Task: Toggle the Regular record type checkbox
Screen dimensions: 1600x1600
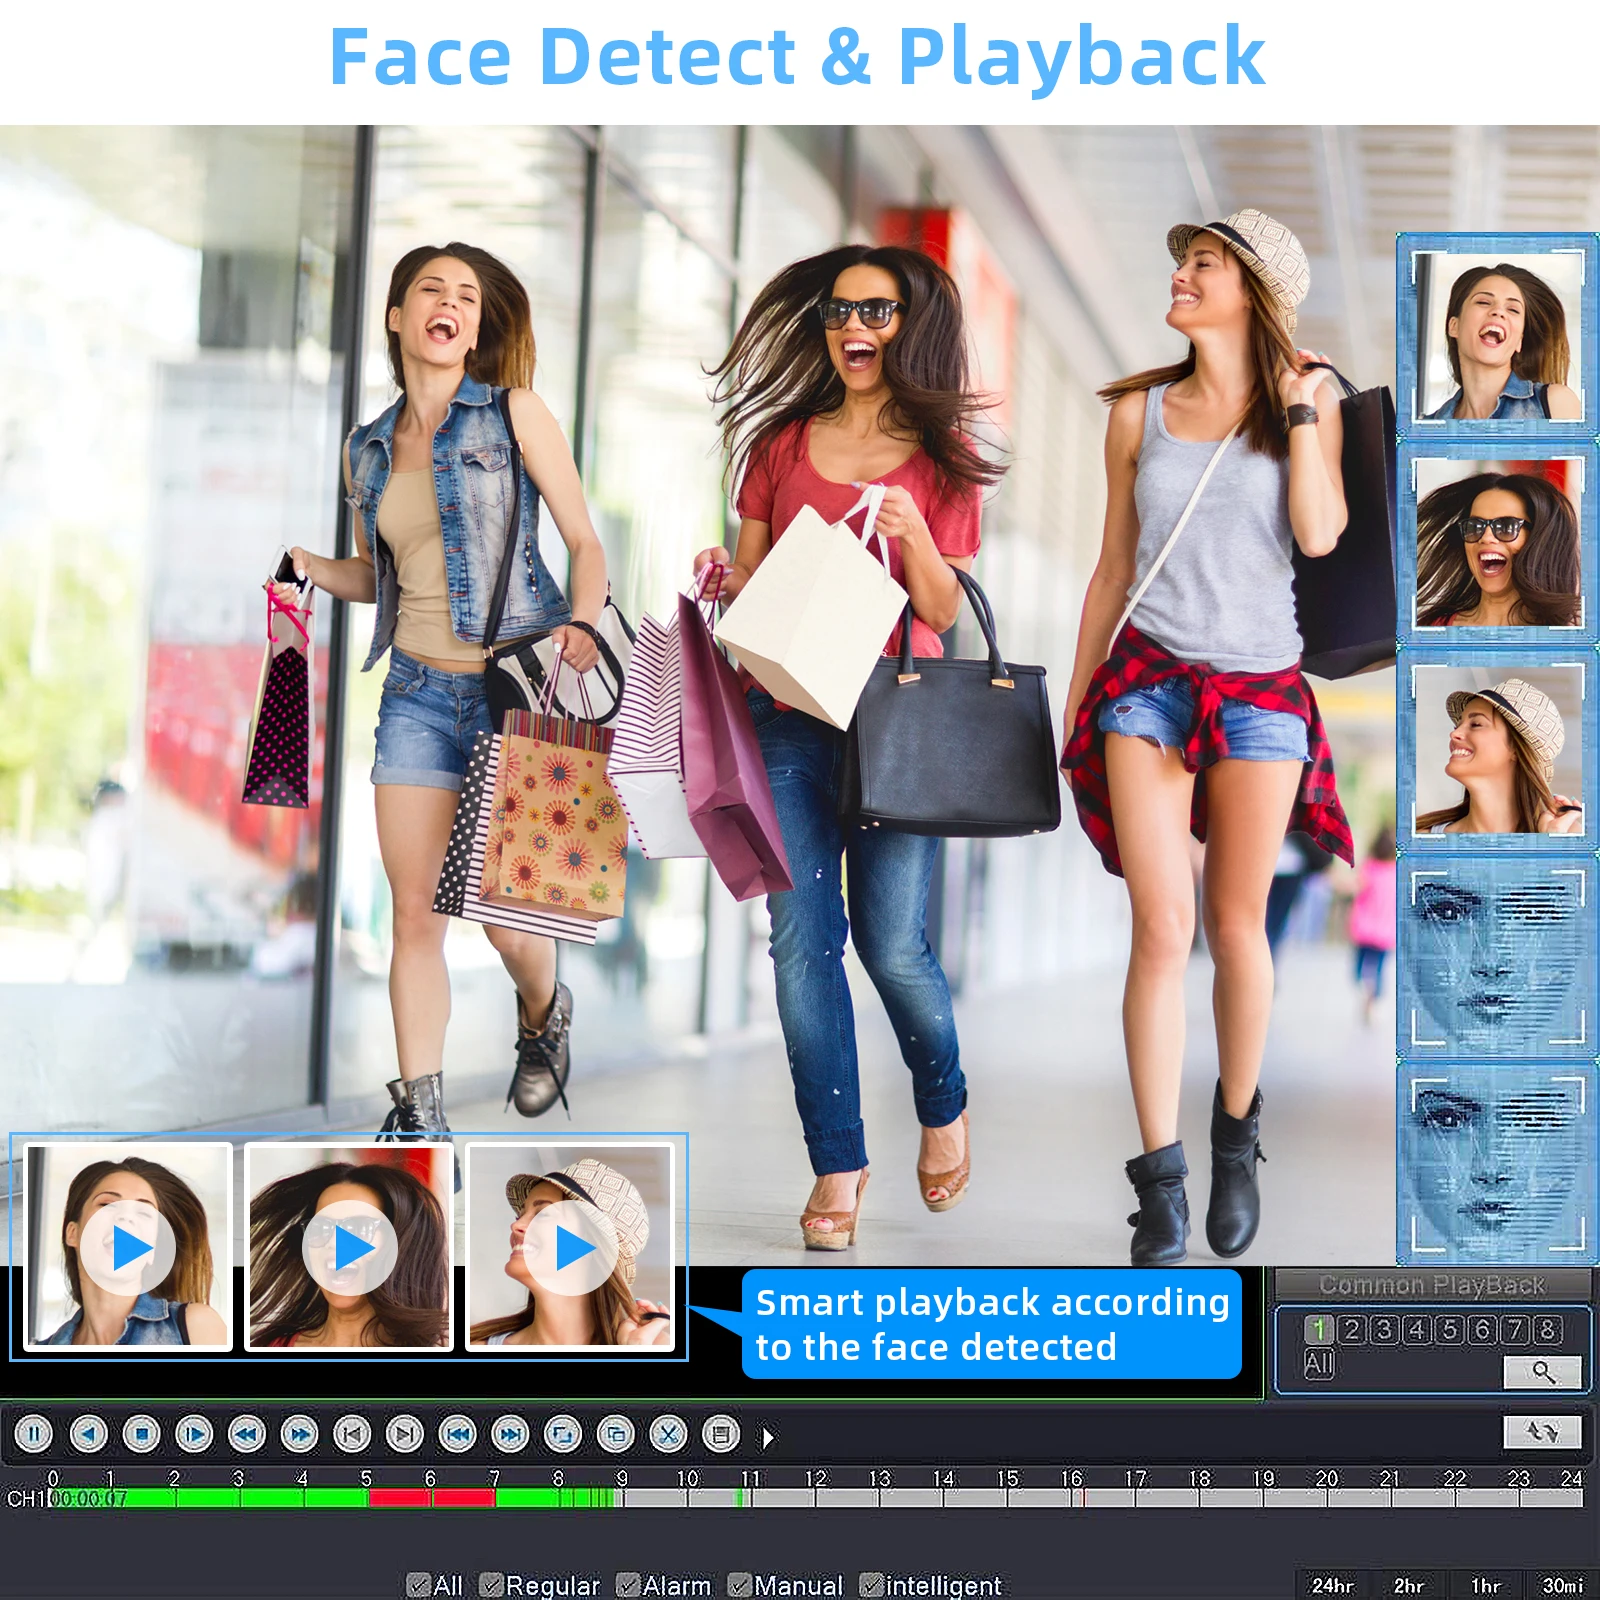Action: (491, 1585)
